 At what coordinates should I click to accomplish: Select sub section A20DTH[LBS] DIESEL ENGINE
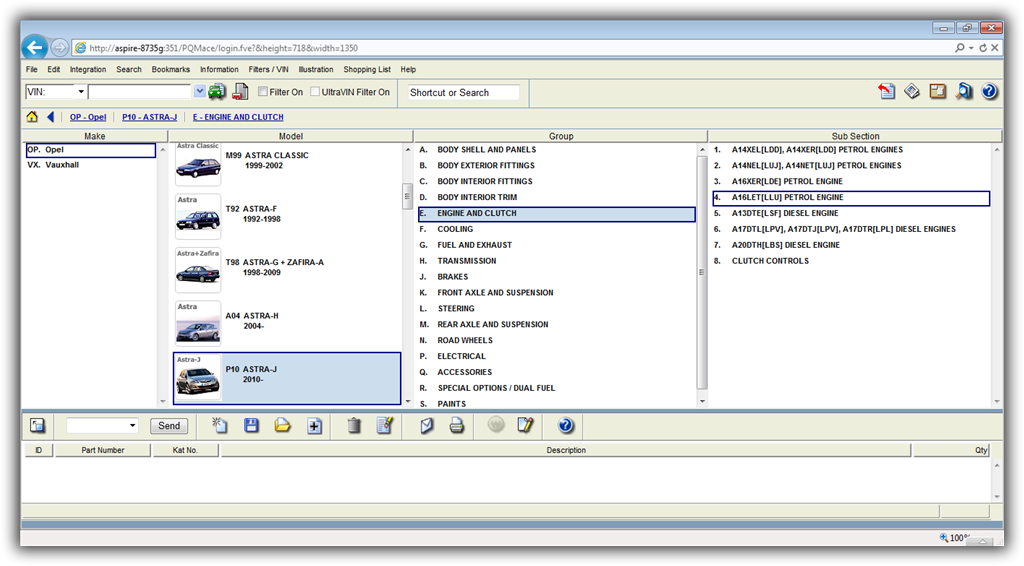click(x=851, y=245)
